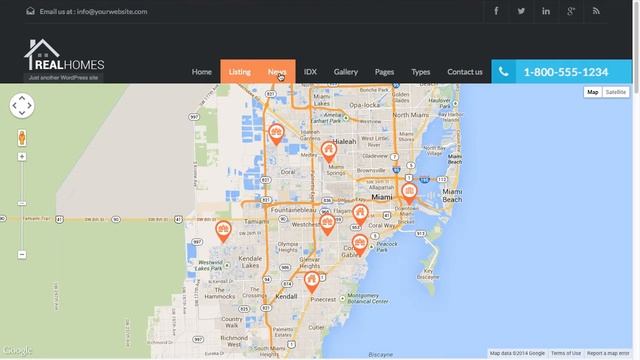The height and width of the screenshot is (360, 640).
Task: Zoom in with the plus button
Action: (x=22, y=157)
